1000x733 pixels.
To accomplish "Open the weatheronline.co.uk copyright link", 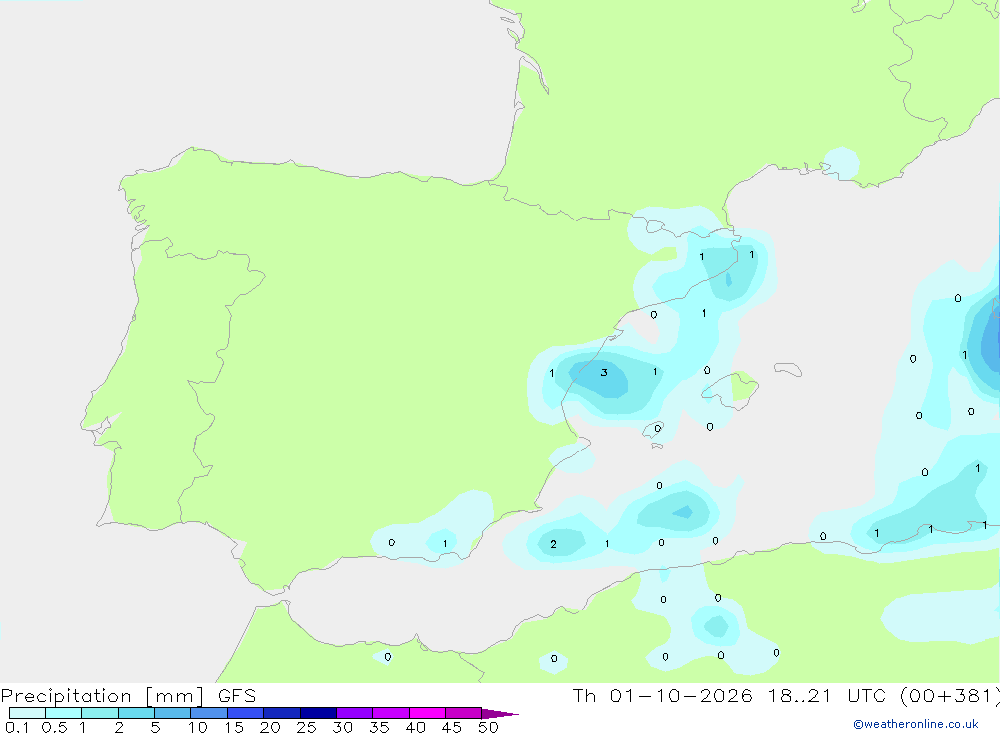I will [916, 724].
